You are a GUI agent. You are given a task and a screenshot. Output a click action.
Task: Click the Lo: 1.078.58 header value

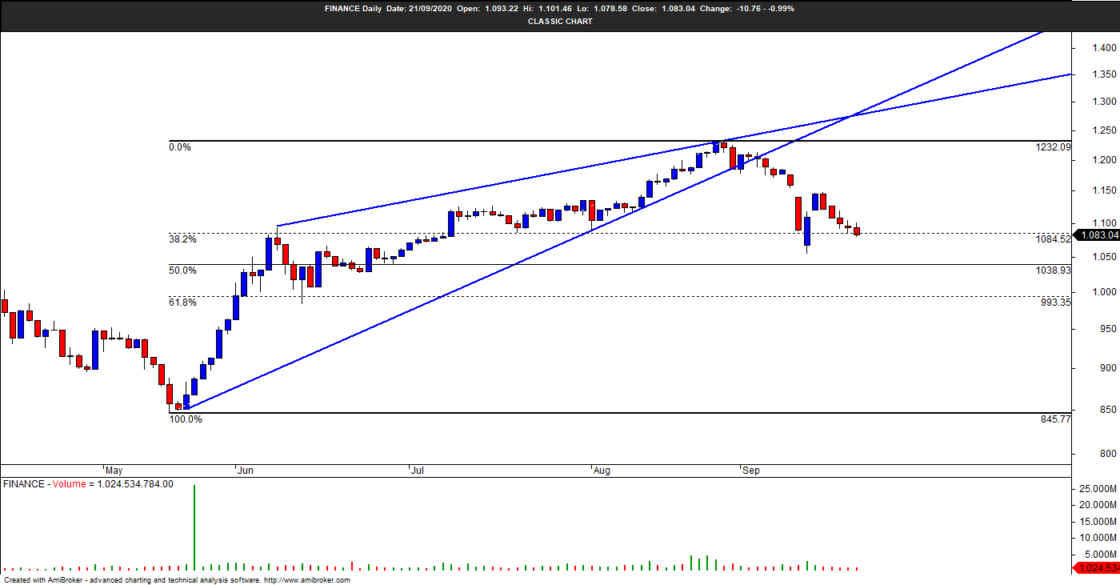point(602,9)
